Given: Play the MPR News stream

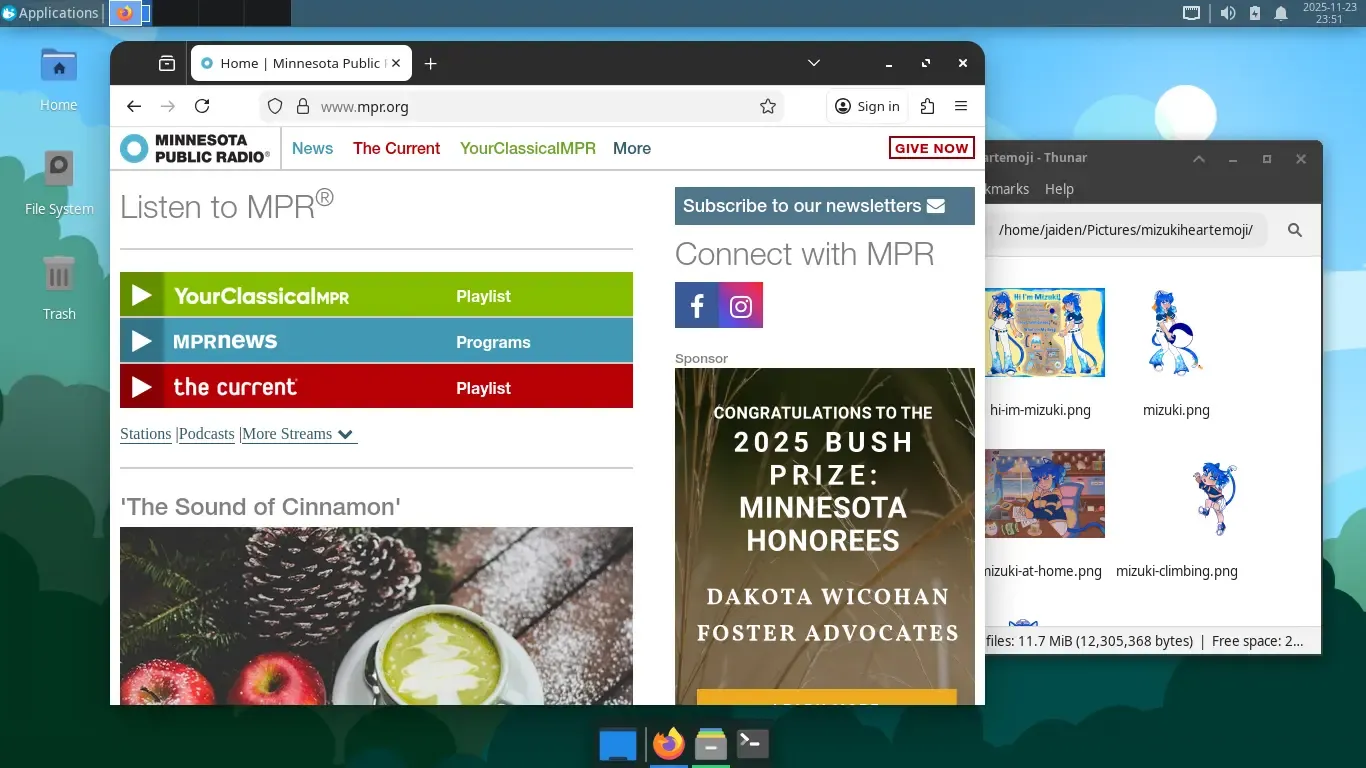Looking at the screenshot, I should (x=142, y=341).
